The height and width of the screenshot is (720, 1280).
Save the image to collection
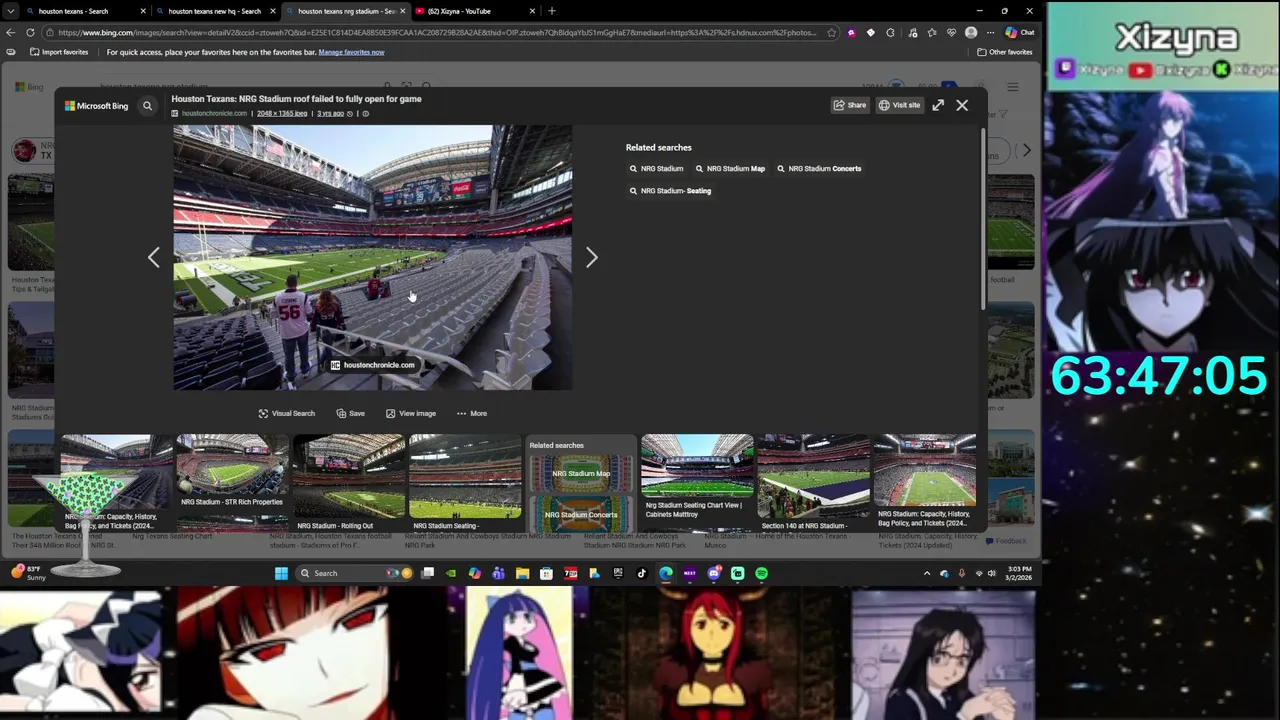(351, 413)
